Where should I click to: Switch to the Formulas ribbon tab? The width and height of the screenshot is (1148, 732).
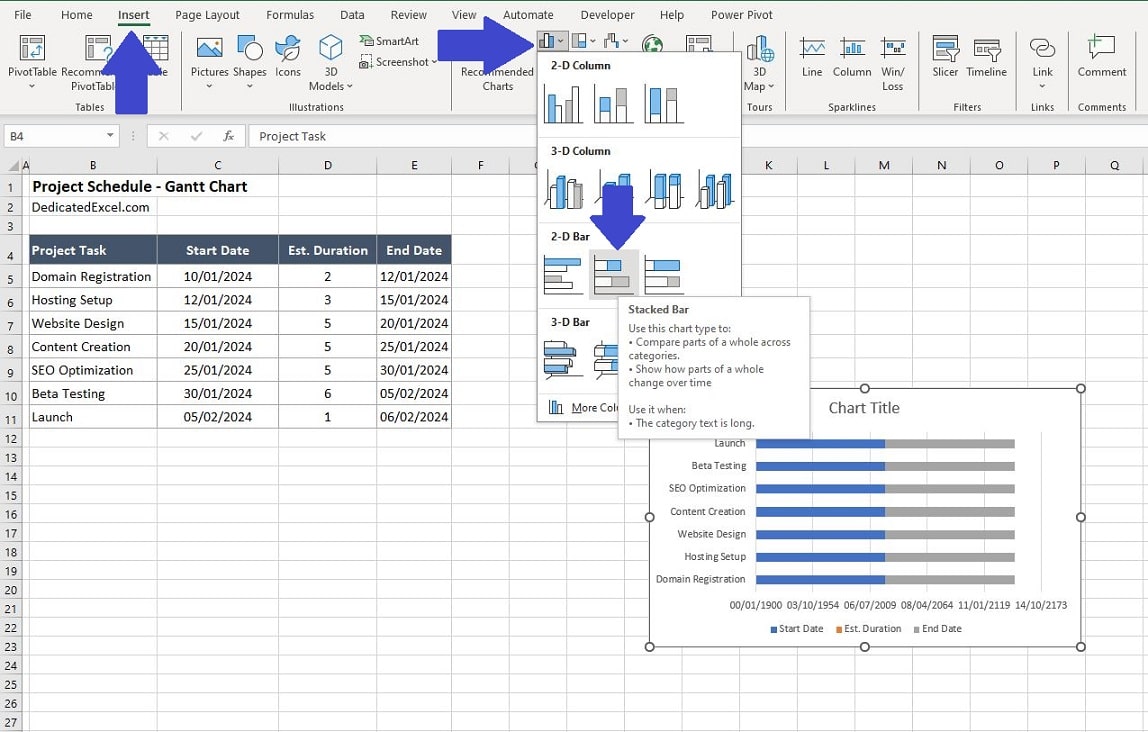tap(289, 14)
